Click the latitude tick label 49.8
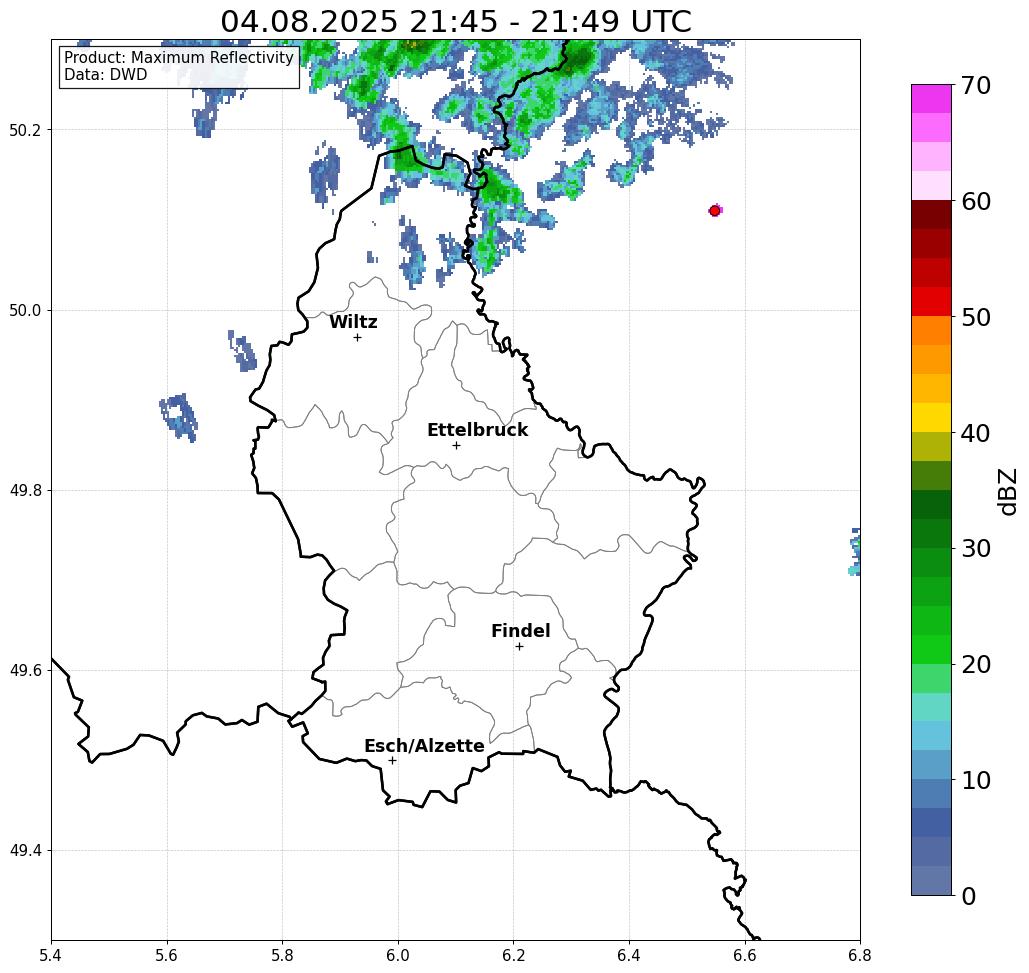 25,491
